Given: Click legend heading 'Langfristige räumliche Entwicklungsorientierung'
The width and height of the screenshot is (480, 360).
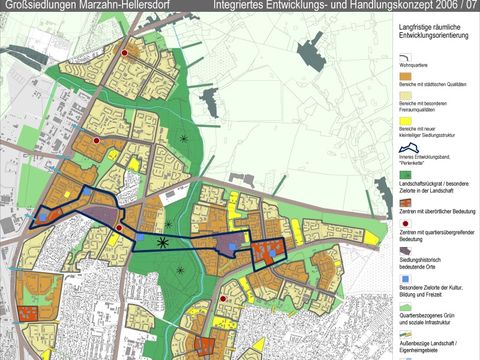Looking at the screenshot, I should click(x=433, y=31).
